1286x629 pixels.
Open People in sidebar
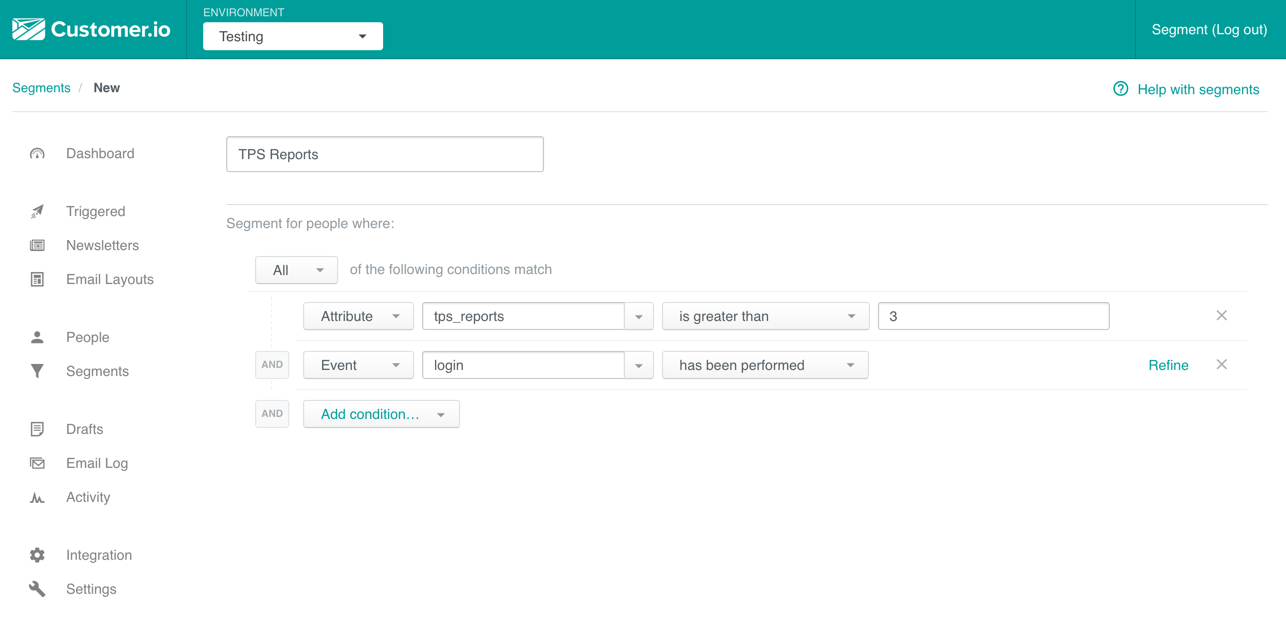pyautogui.click(x=88, y=338)
